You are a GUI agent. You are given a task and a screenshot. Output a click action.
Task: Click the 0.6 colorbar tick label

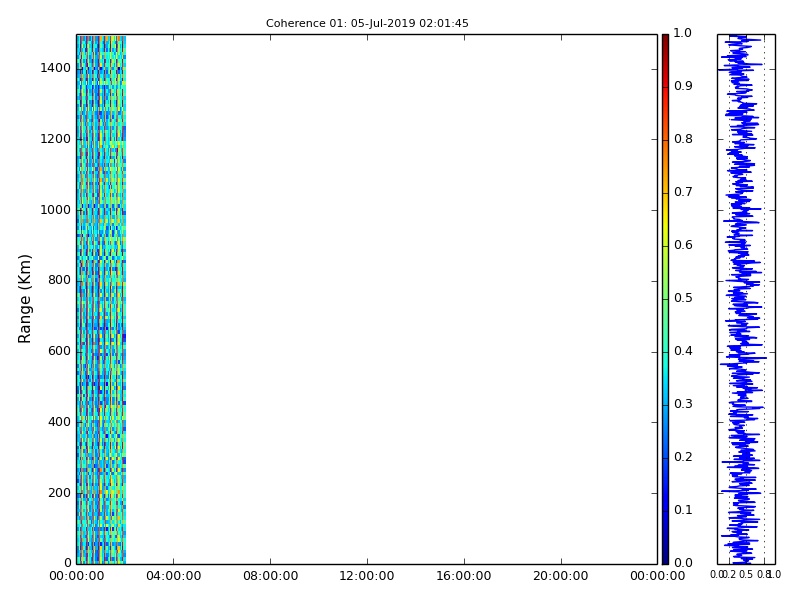point(683,245)
